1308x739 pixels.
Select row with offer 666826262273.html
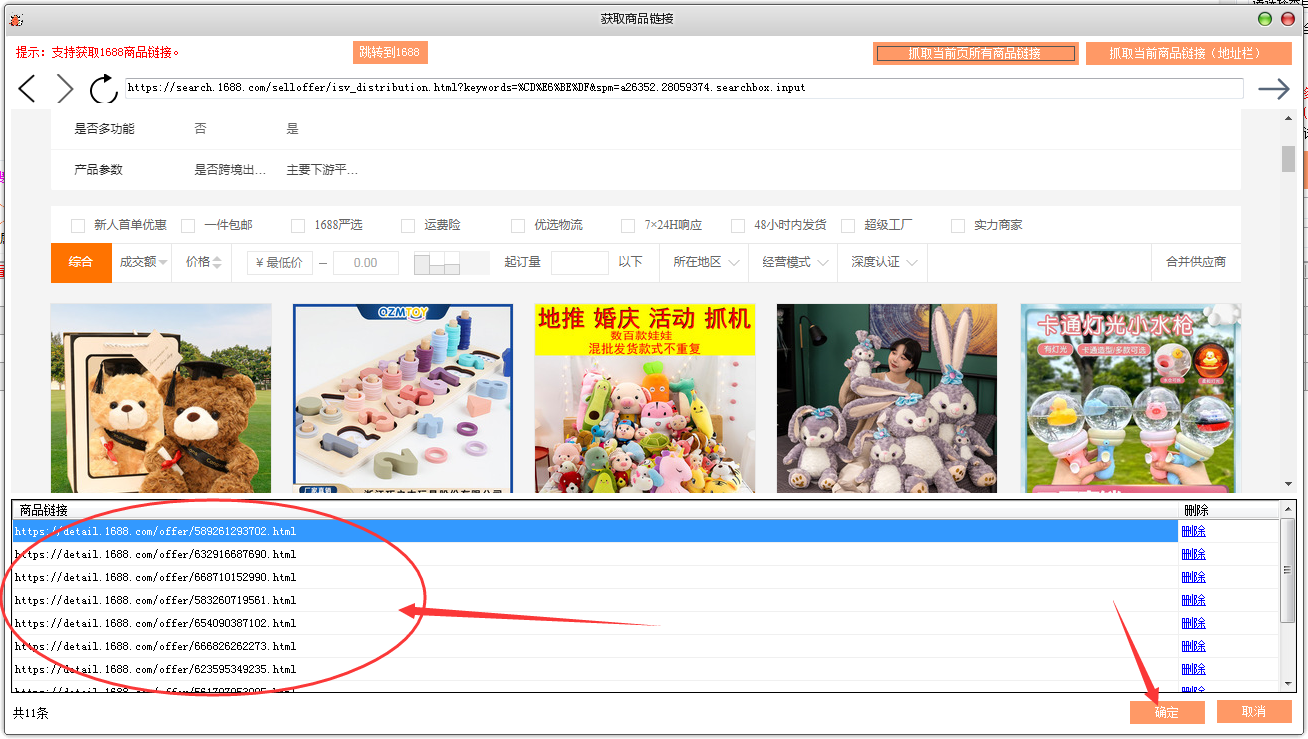point(595,646)
